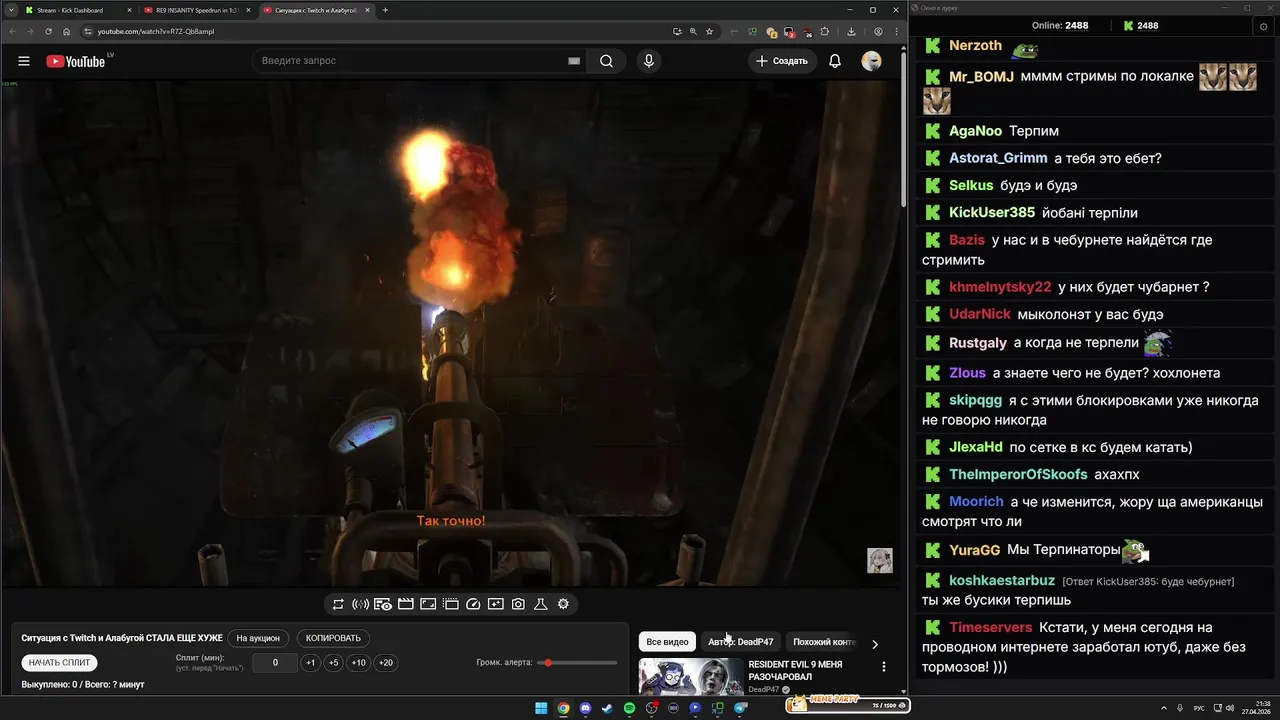The width and height of the screenshot is (1280, 720).
Task: Bookmark this page with the star
Action: (710, 31)
